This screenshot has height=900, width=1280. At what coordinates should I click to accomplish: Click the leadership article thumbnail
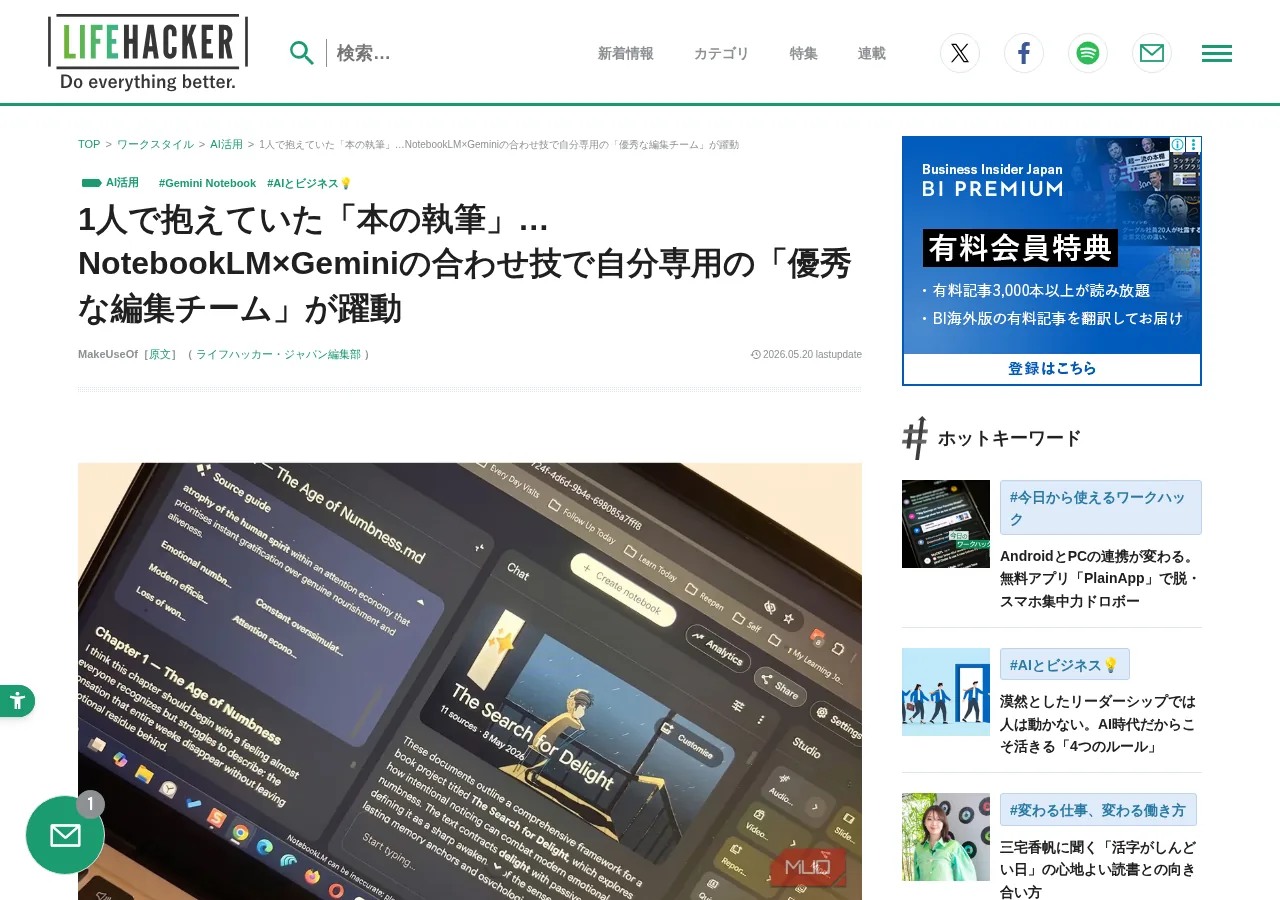pos(946,692)
